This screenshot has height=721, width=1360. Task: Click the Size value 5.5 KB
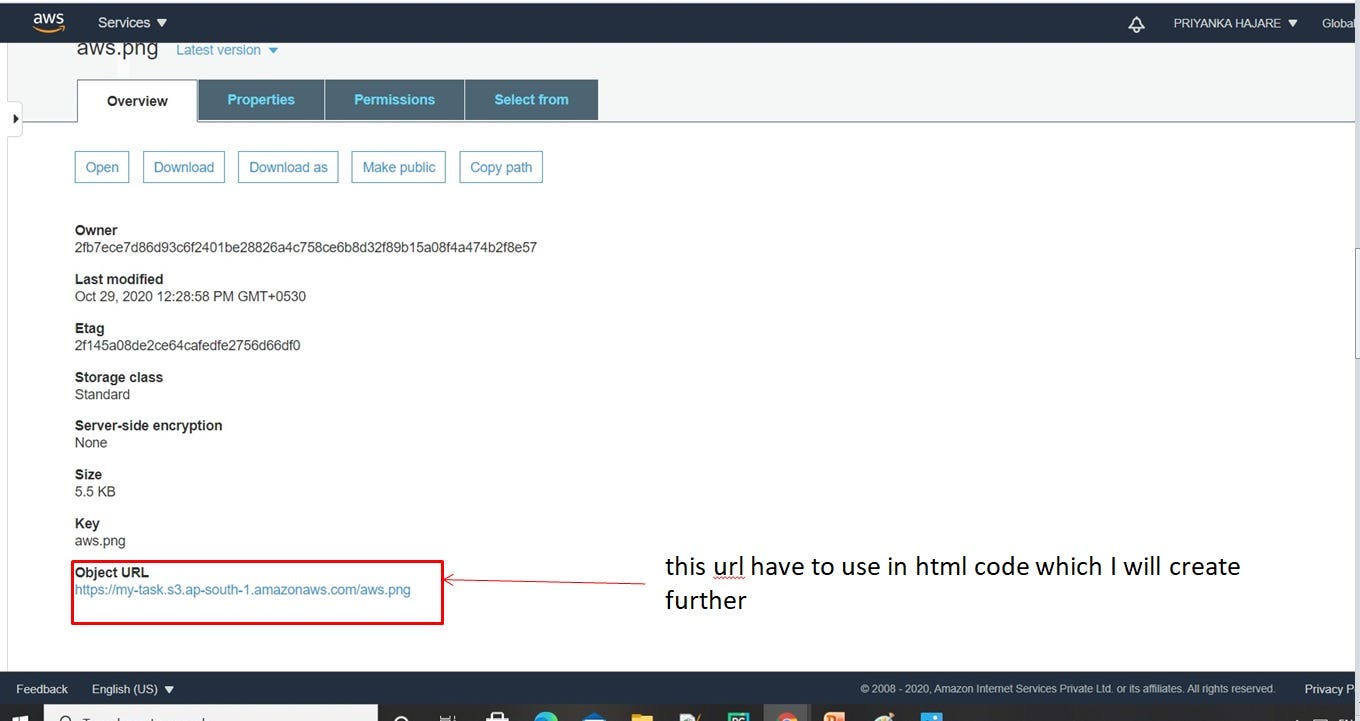click(95, 492)
